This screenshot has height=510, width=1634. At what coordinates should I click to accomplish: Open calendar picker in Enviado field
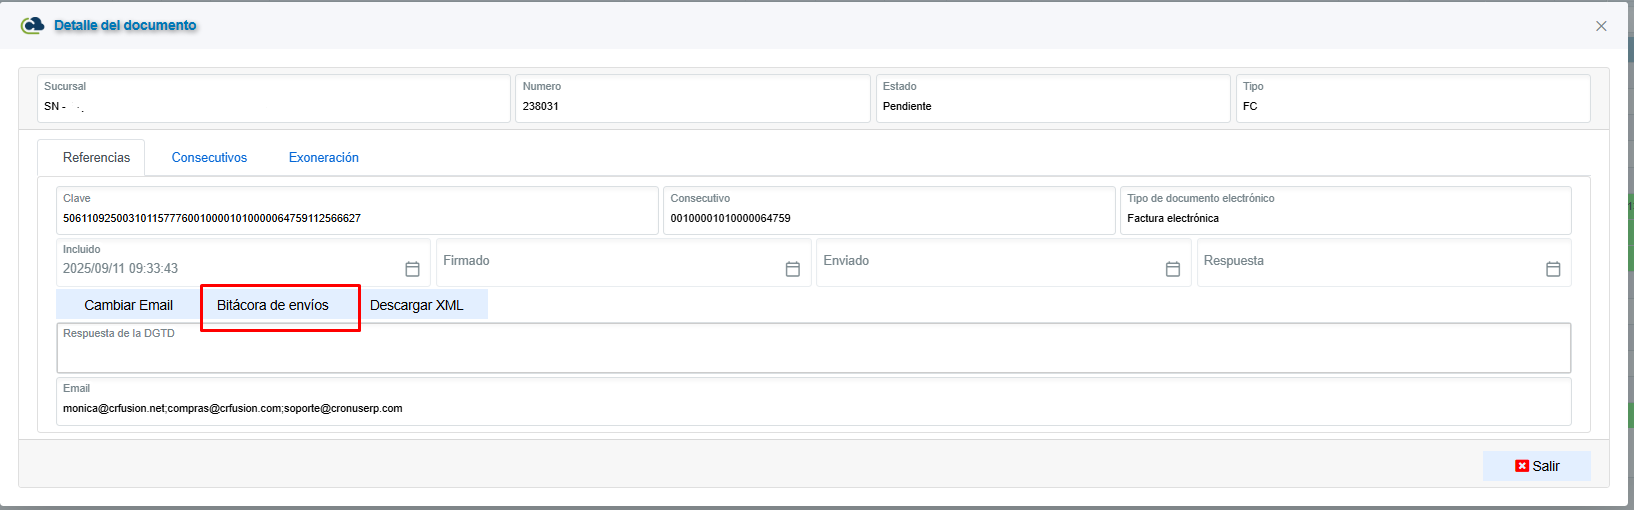click(1172, 269)
